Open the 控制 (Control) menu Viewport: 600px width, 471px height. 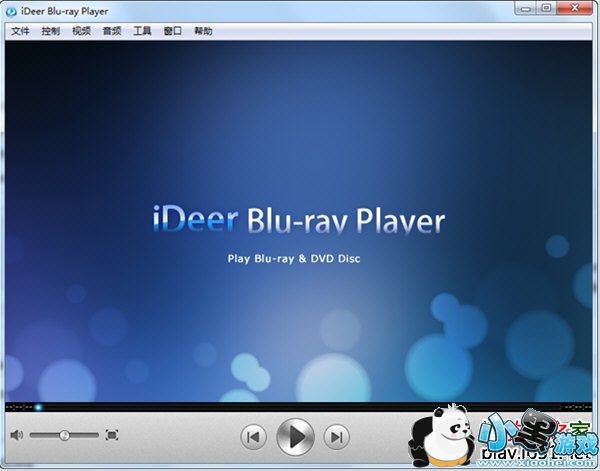click(51, 31)
